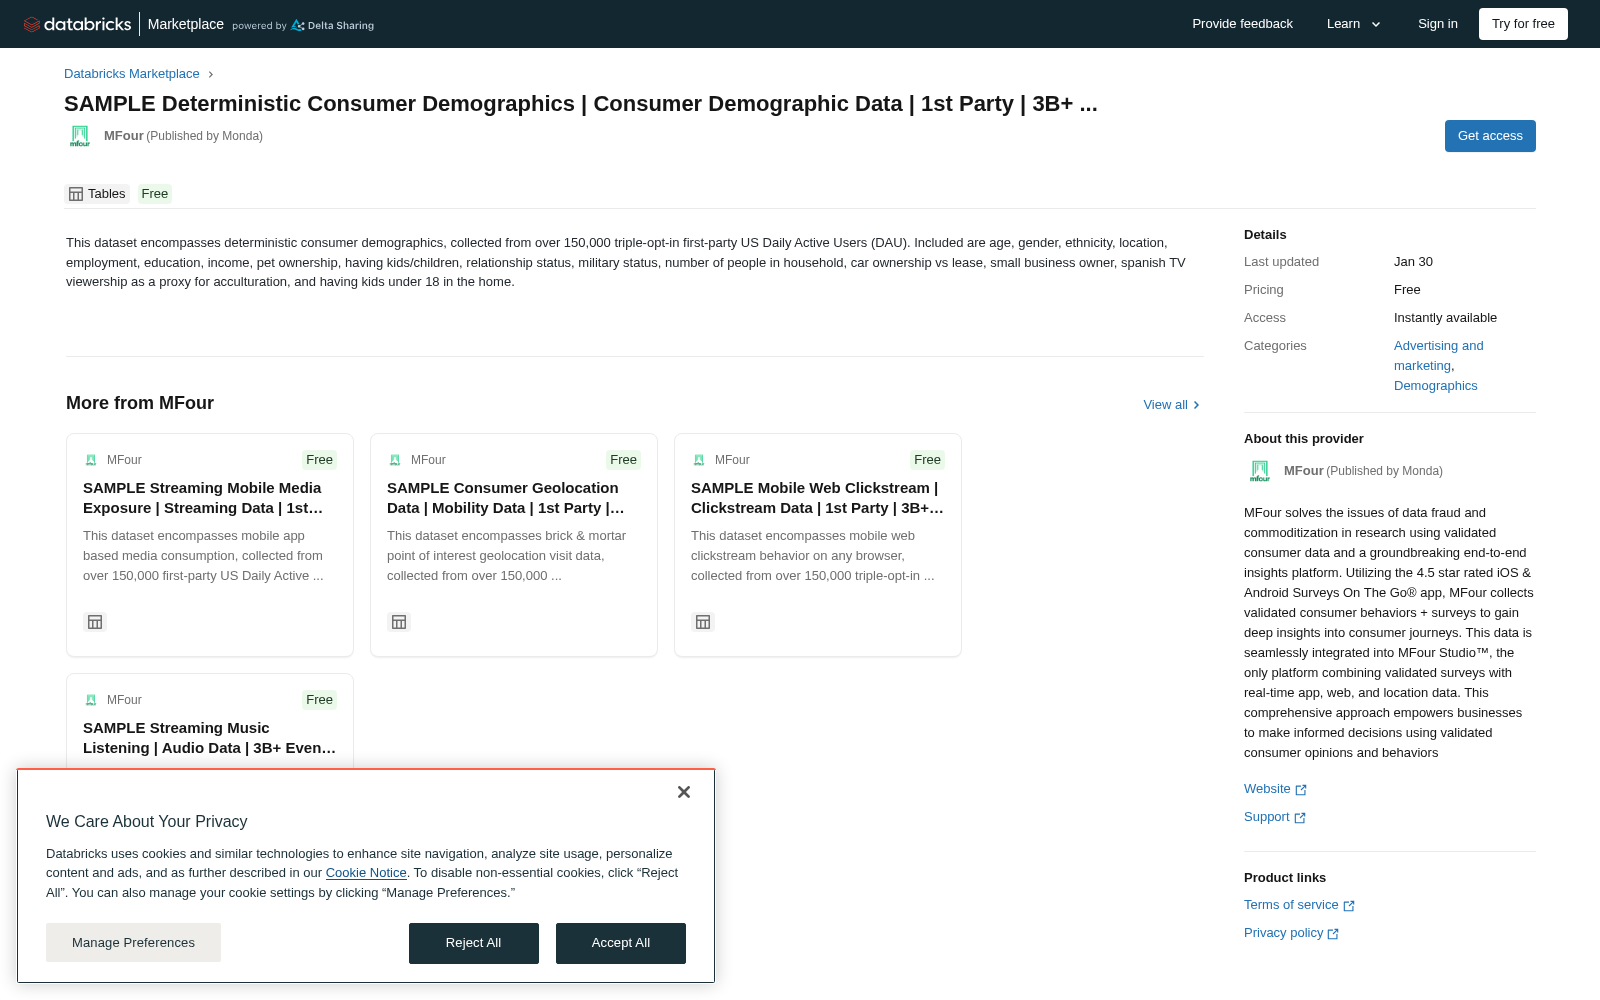Click Free badge on Streaming Mobile Media card
1600x1000 pixels.
coord(320,460)
